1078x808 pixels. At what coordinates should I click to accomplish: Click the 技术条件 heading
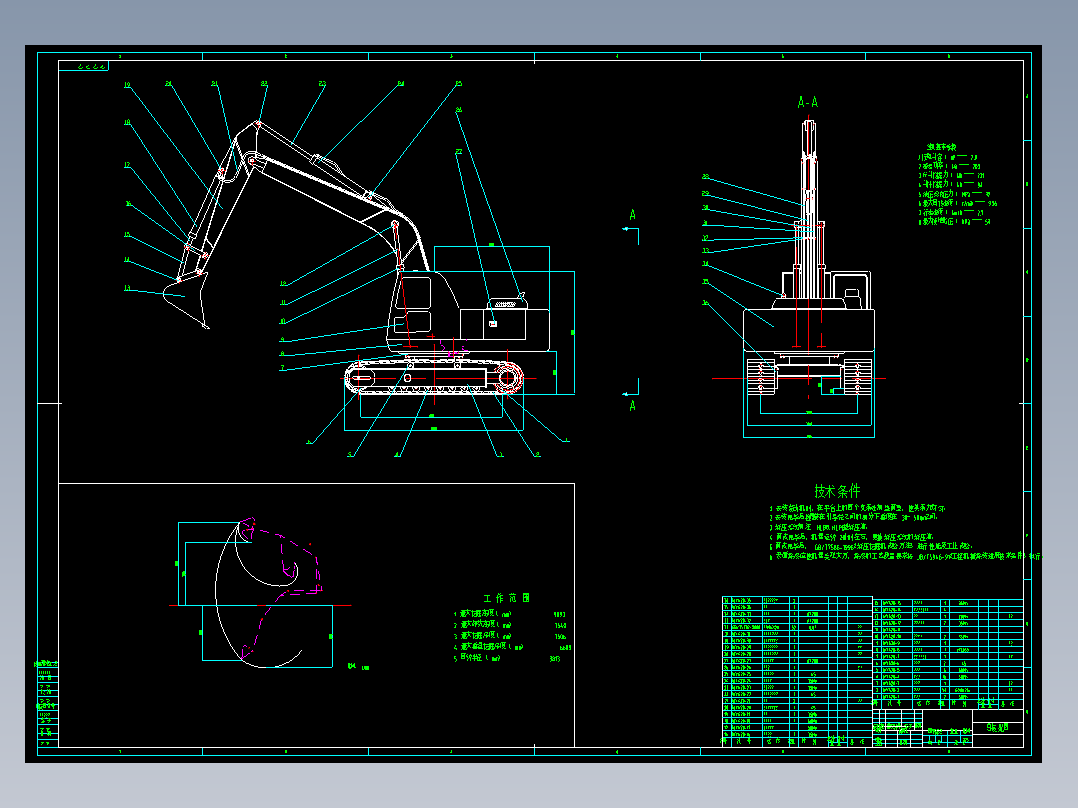coord(837,491)
